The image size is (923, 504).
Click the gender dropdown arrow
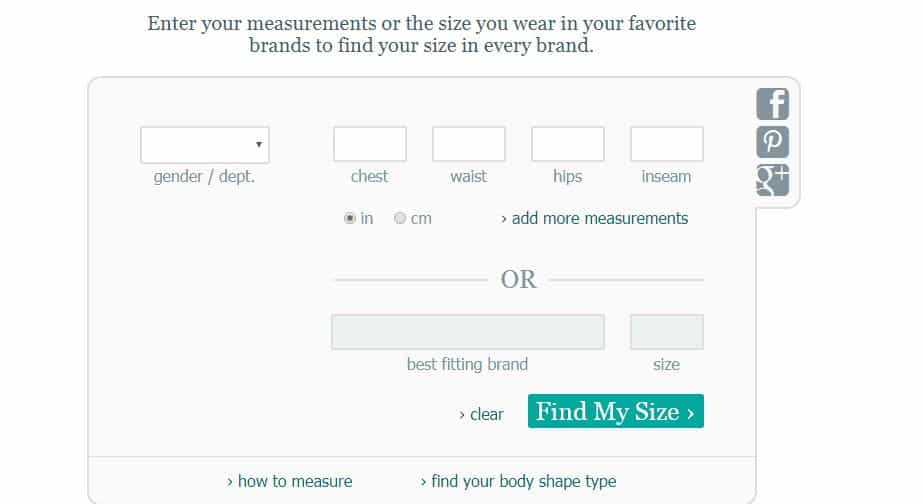[x=258, y=144]
